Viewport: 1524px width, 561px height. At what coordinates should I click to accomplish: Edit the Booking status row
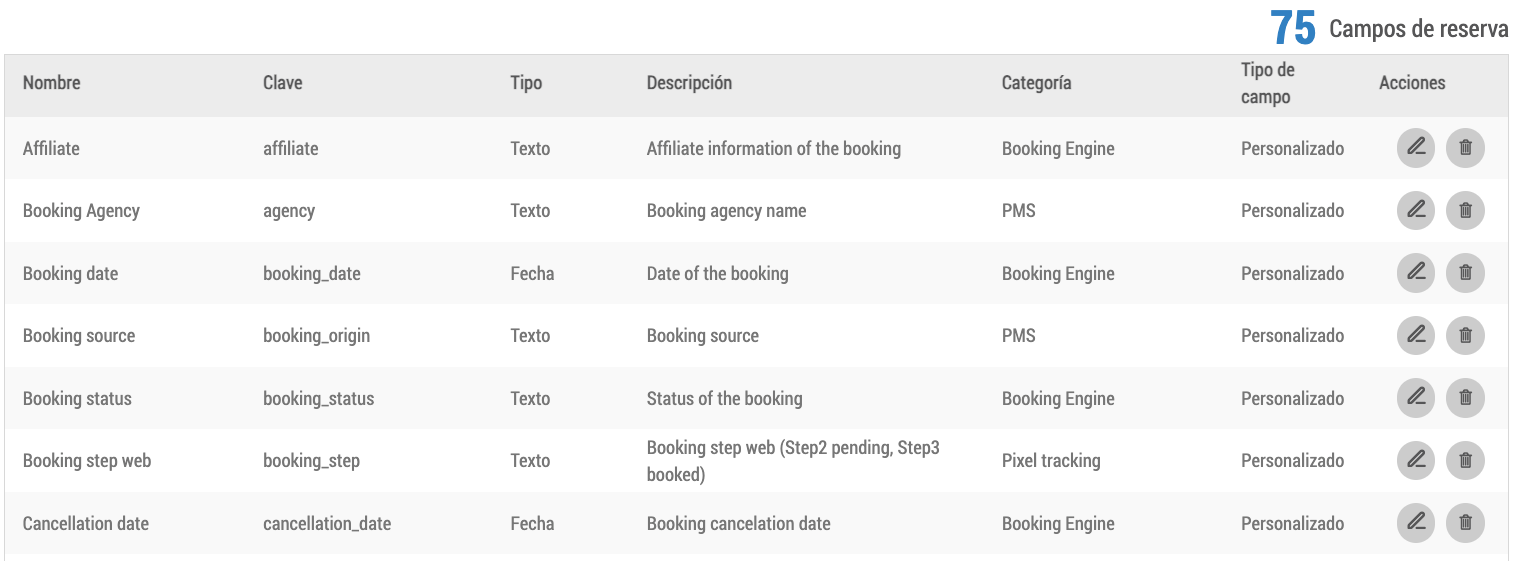pos(1416,398)
